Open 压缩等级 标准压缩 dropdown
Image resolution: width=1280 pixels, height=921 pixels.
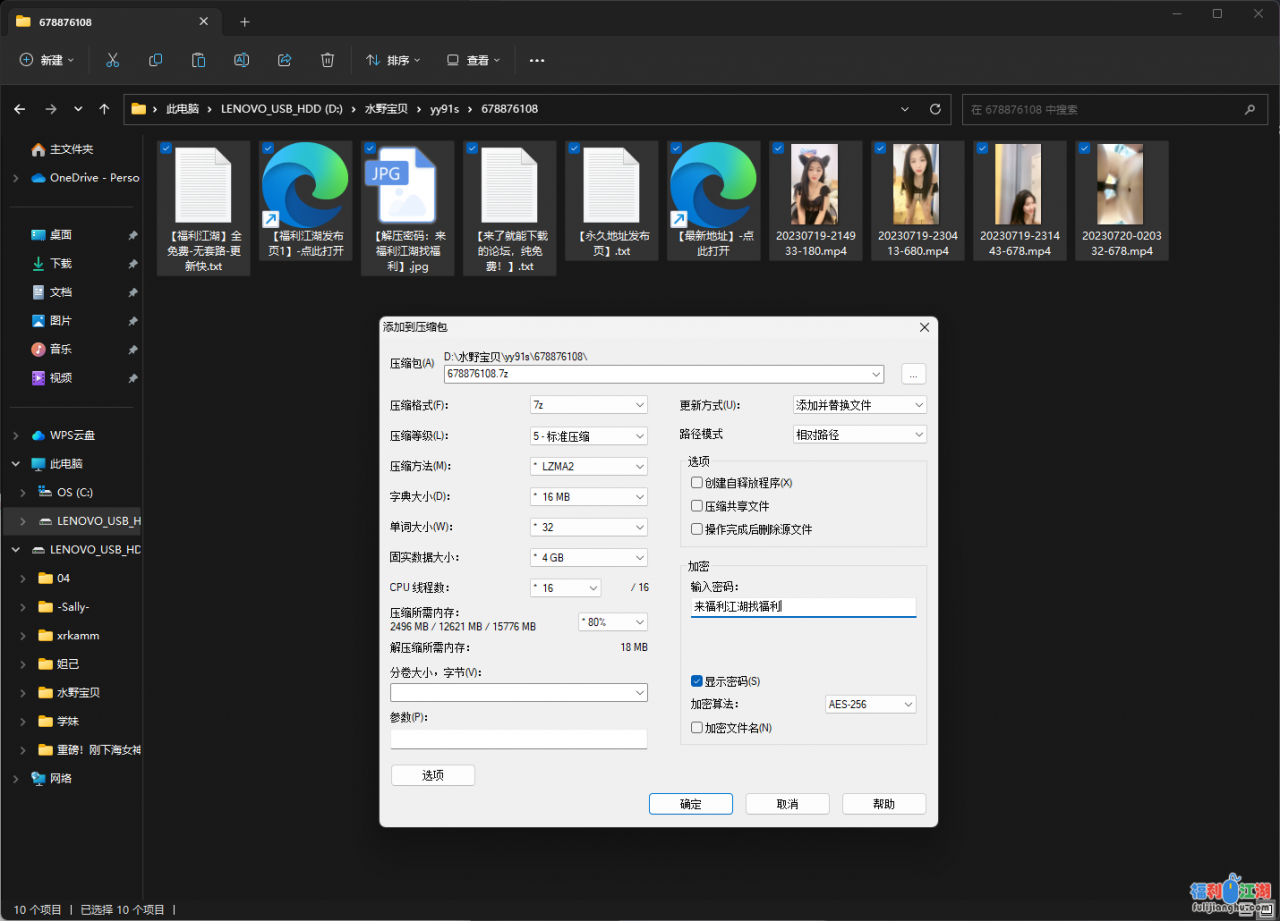coord(589,436)
